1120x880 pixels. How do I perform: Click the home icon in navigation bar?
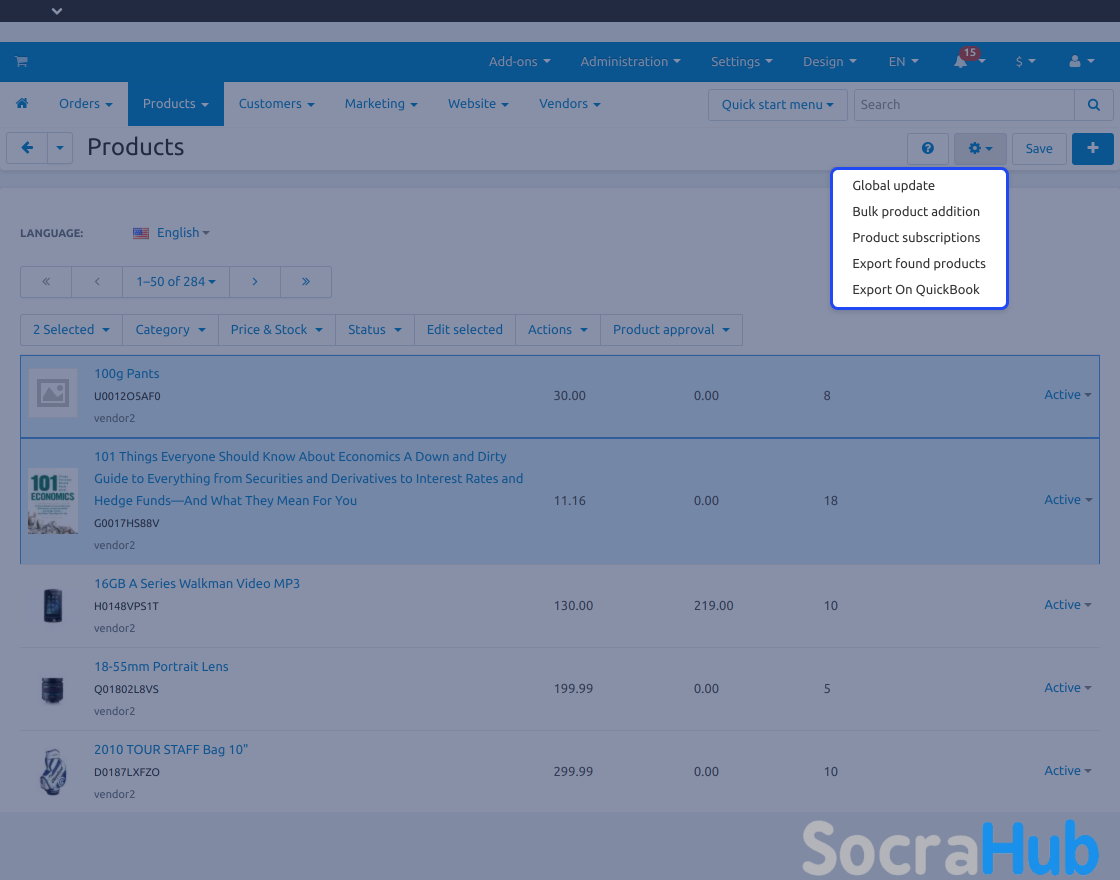click(22, 104)
